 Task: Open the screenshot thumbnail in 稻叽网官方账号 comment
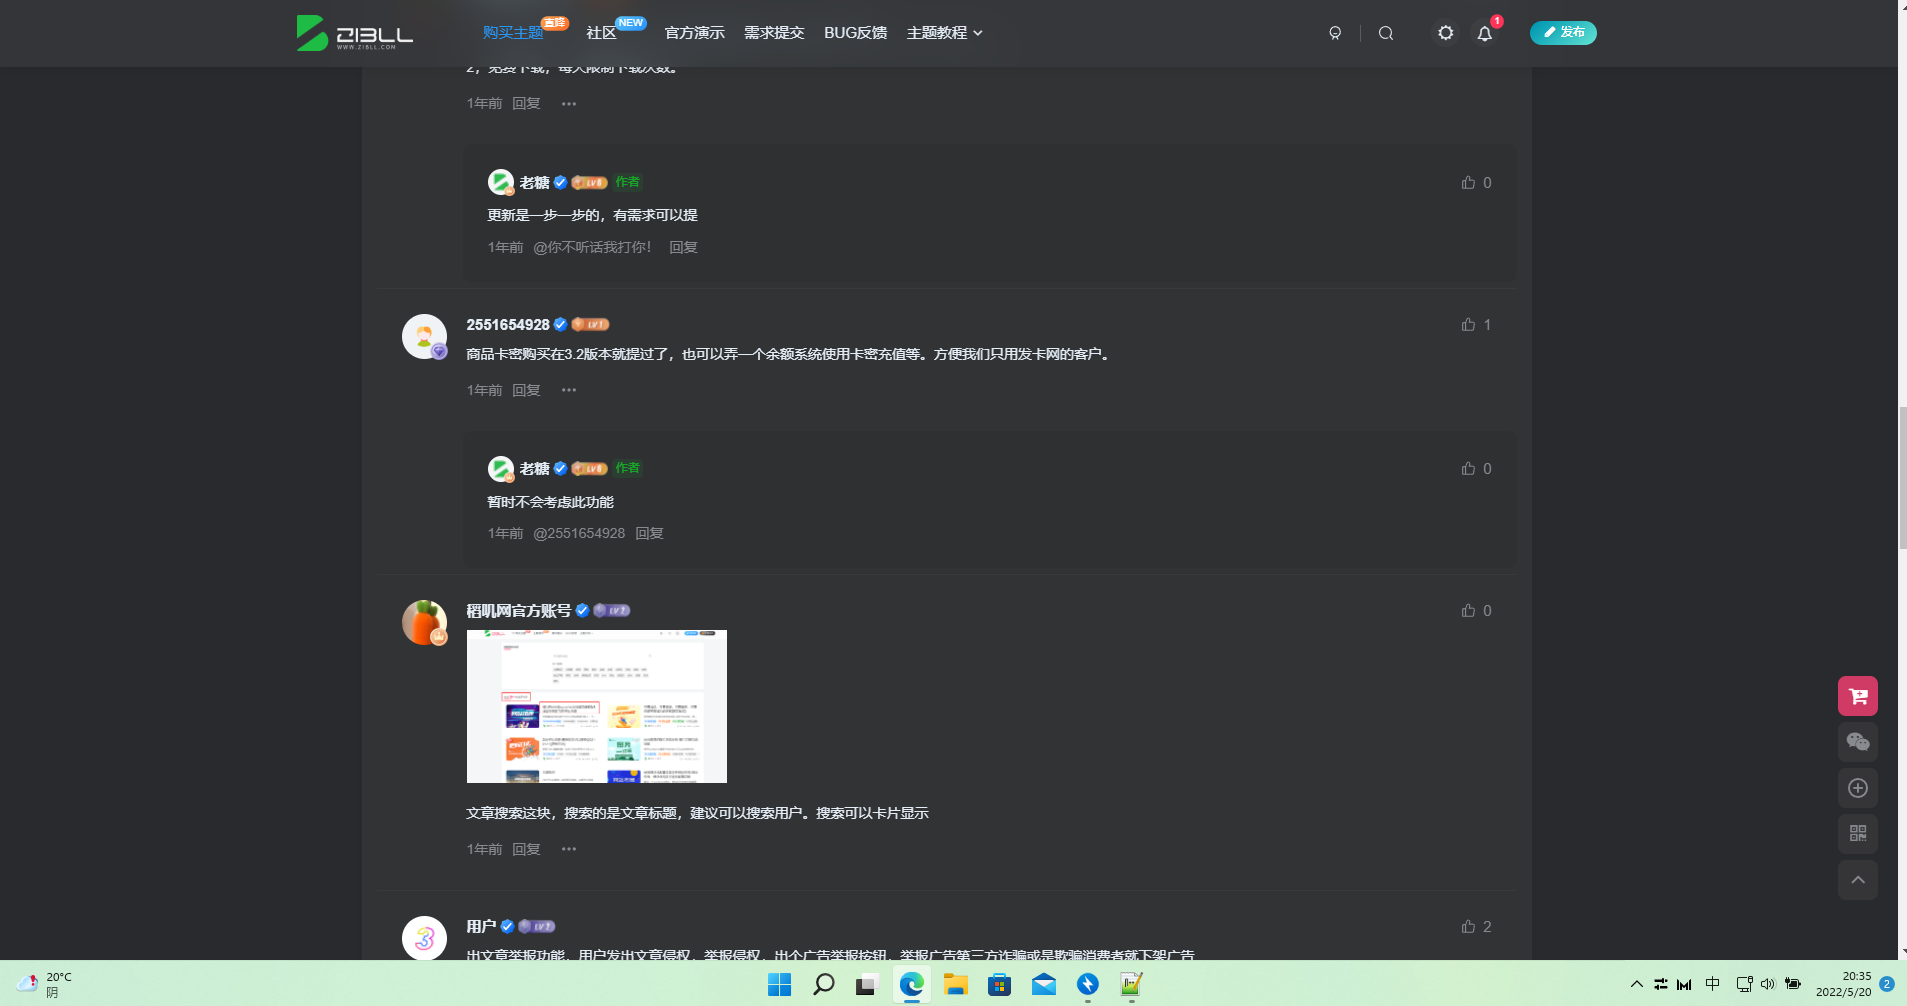[x=596, y=706]
